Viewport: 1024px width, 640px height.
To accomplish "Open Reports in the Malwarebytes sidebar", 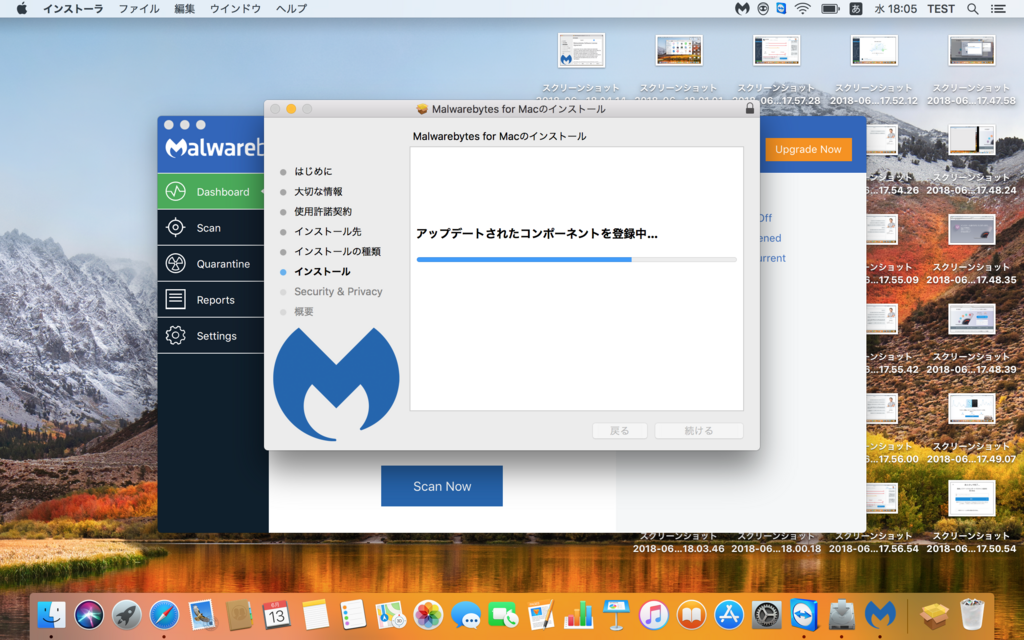I will [x=210, y=300].
